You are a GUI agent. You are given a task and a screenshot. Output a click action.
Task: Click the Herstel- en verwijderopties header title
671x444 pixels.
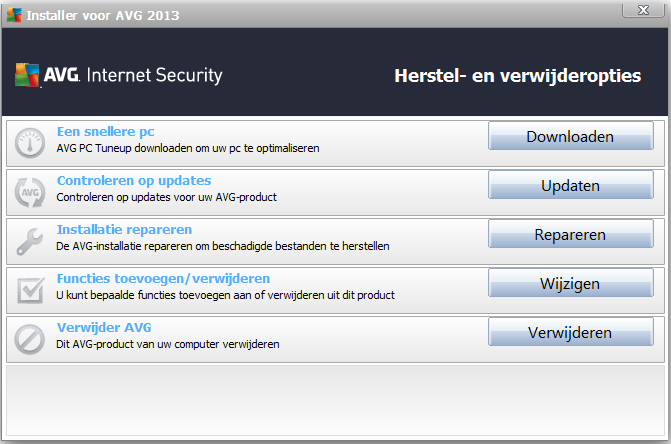tap(517, 76)
